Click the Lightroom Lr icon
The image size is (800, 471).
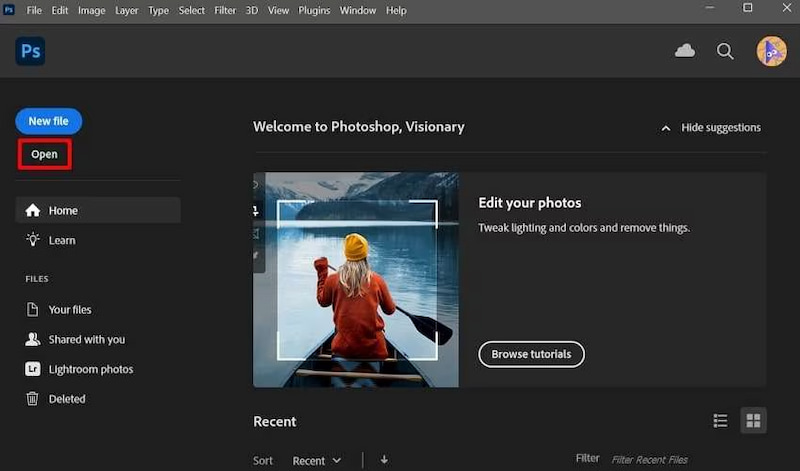33,369
